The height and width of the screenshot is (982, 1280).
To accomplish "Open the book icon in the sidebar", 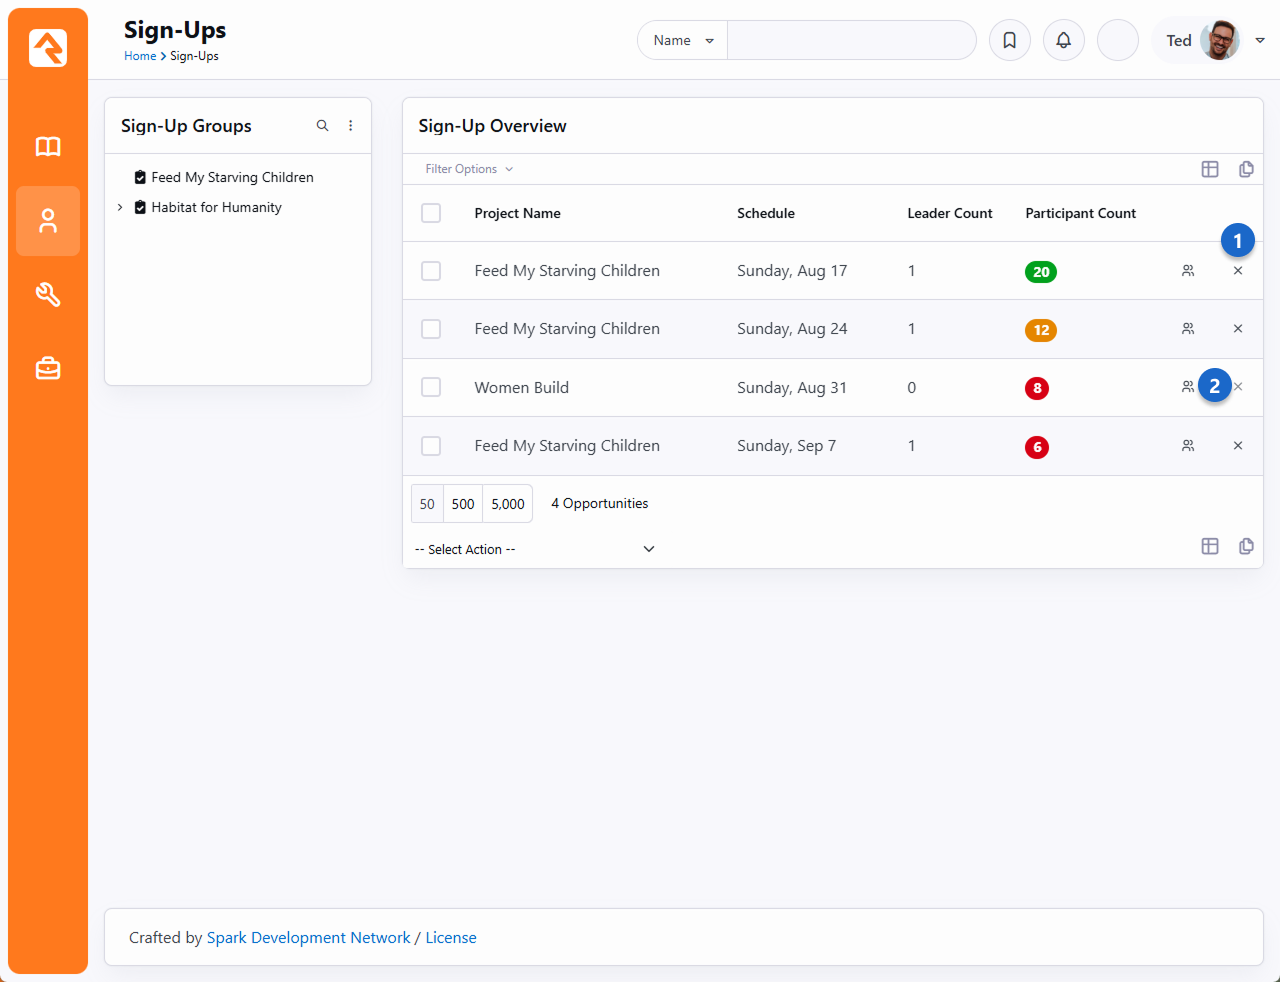I will pyautogui.click(x=48, y=147).
